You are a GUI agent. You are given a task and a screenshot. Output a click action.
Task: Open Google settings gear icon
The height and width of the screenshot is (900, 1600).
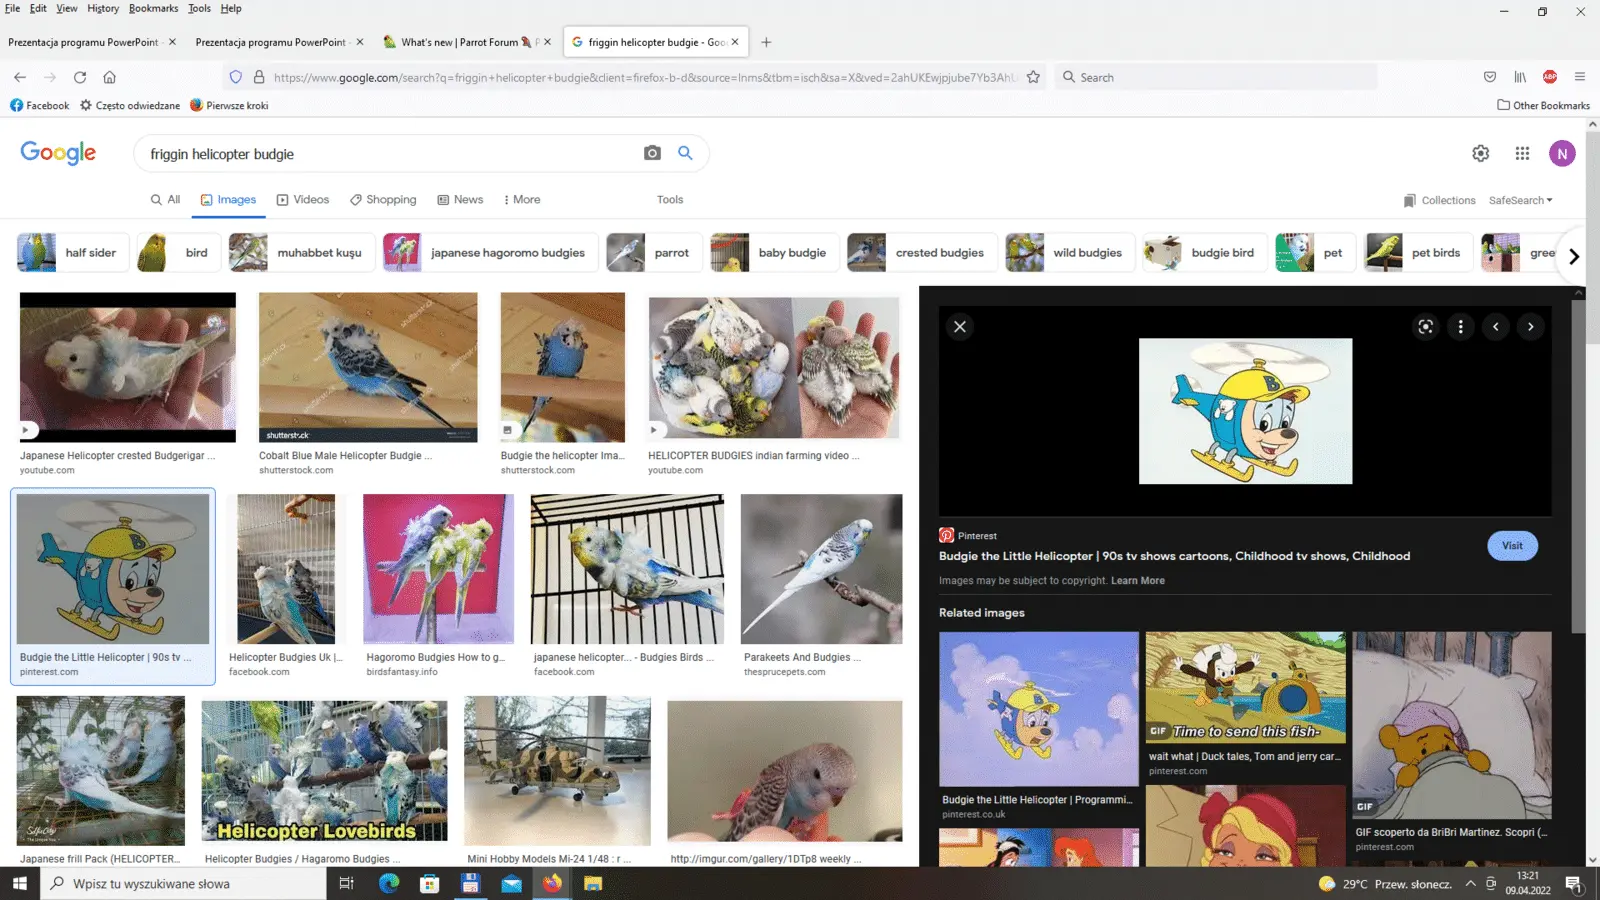pos(1480,153)
